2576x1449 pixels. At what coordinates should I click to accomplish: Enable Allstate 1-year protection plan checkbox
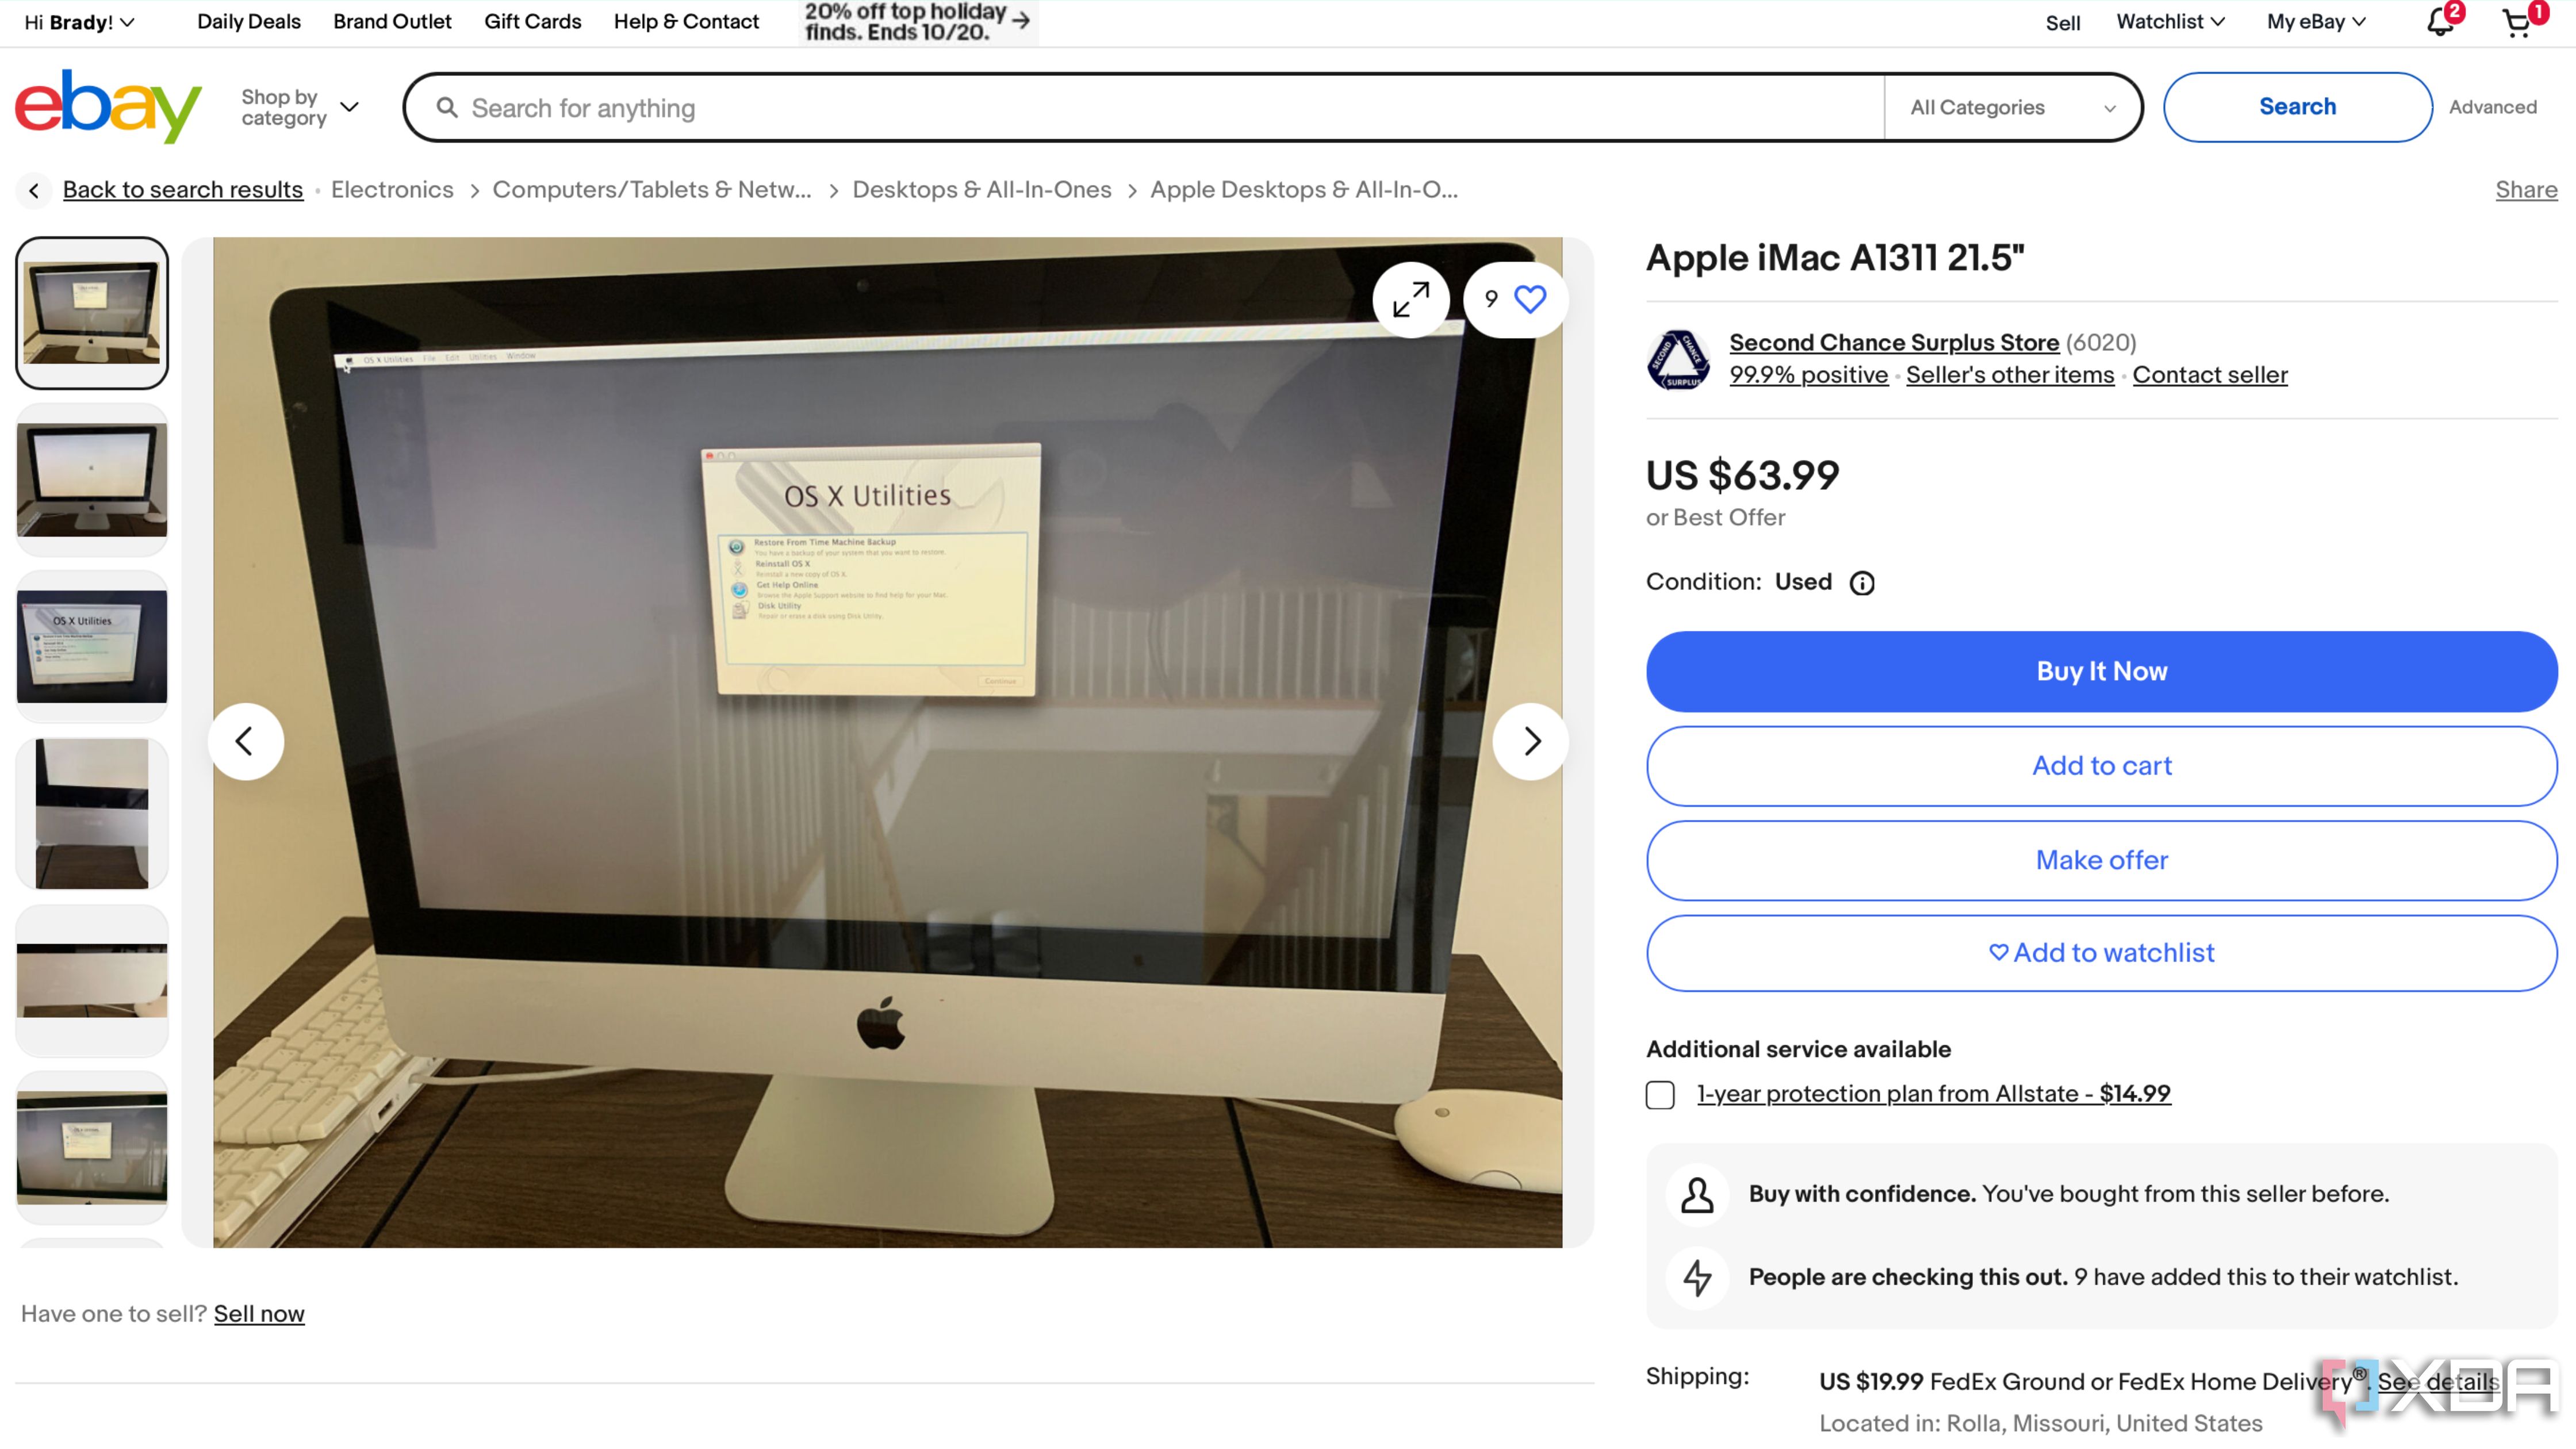click(x=1659, y=1094)
